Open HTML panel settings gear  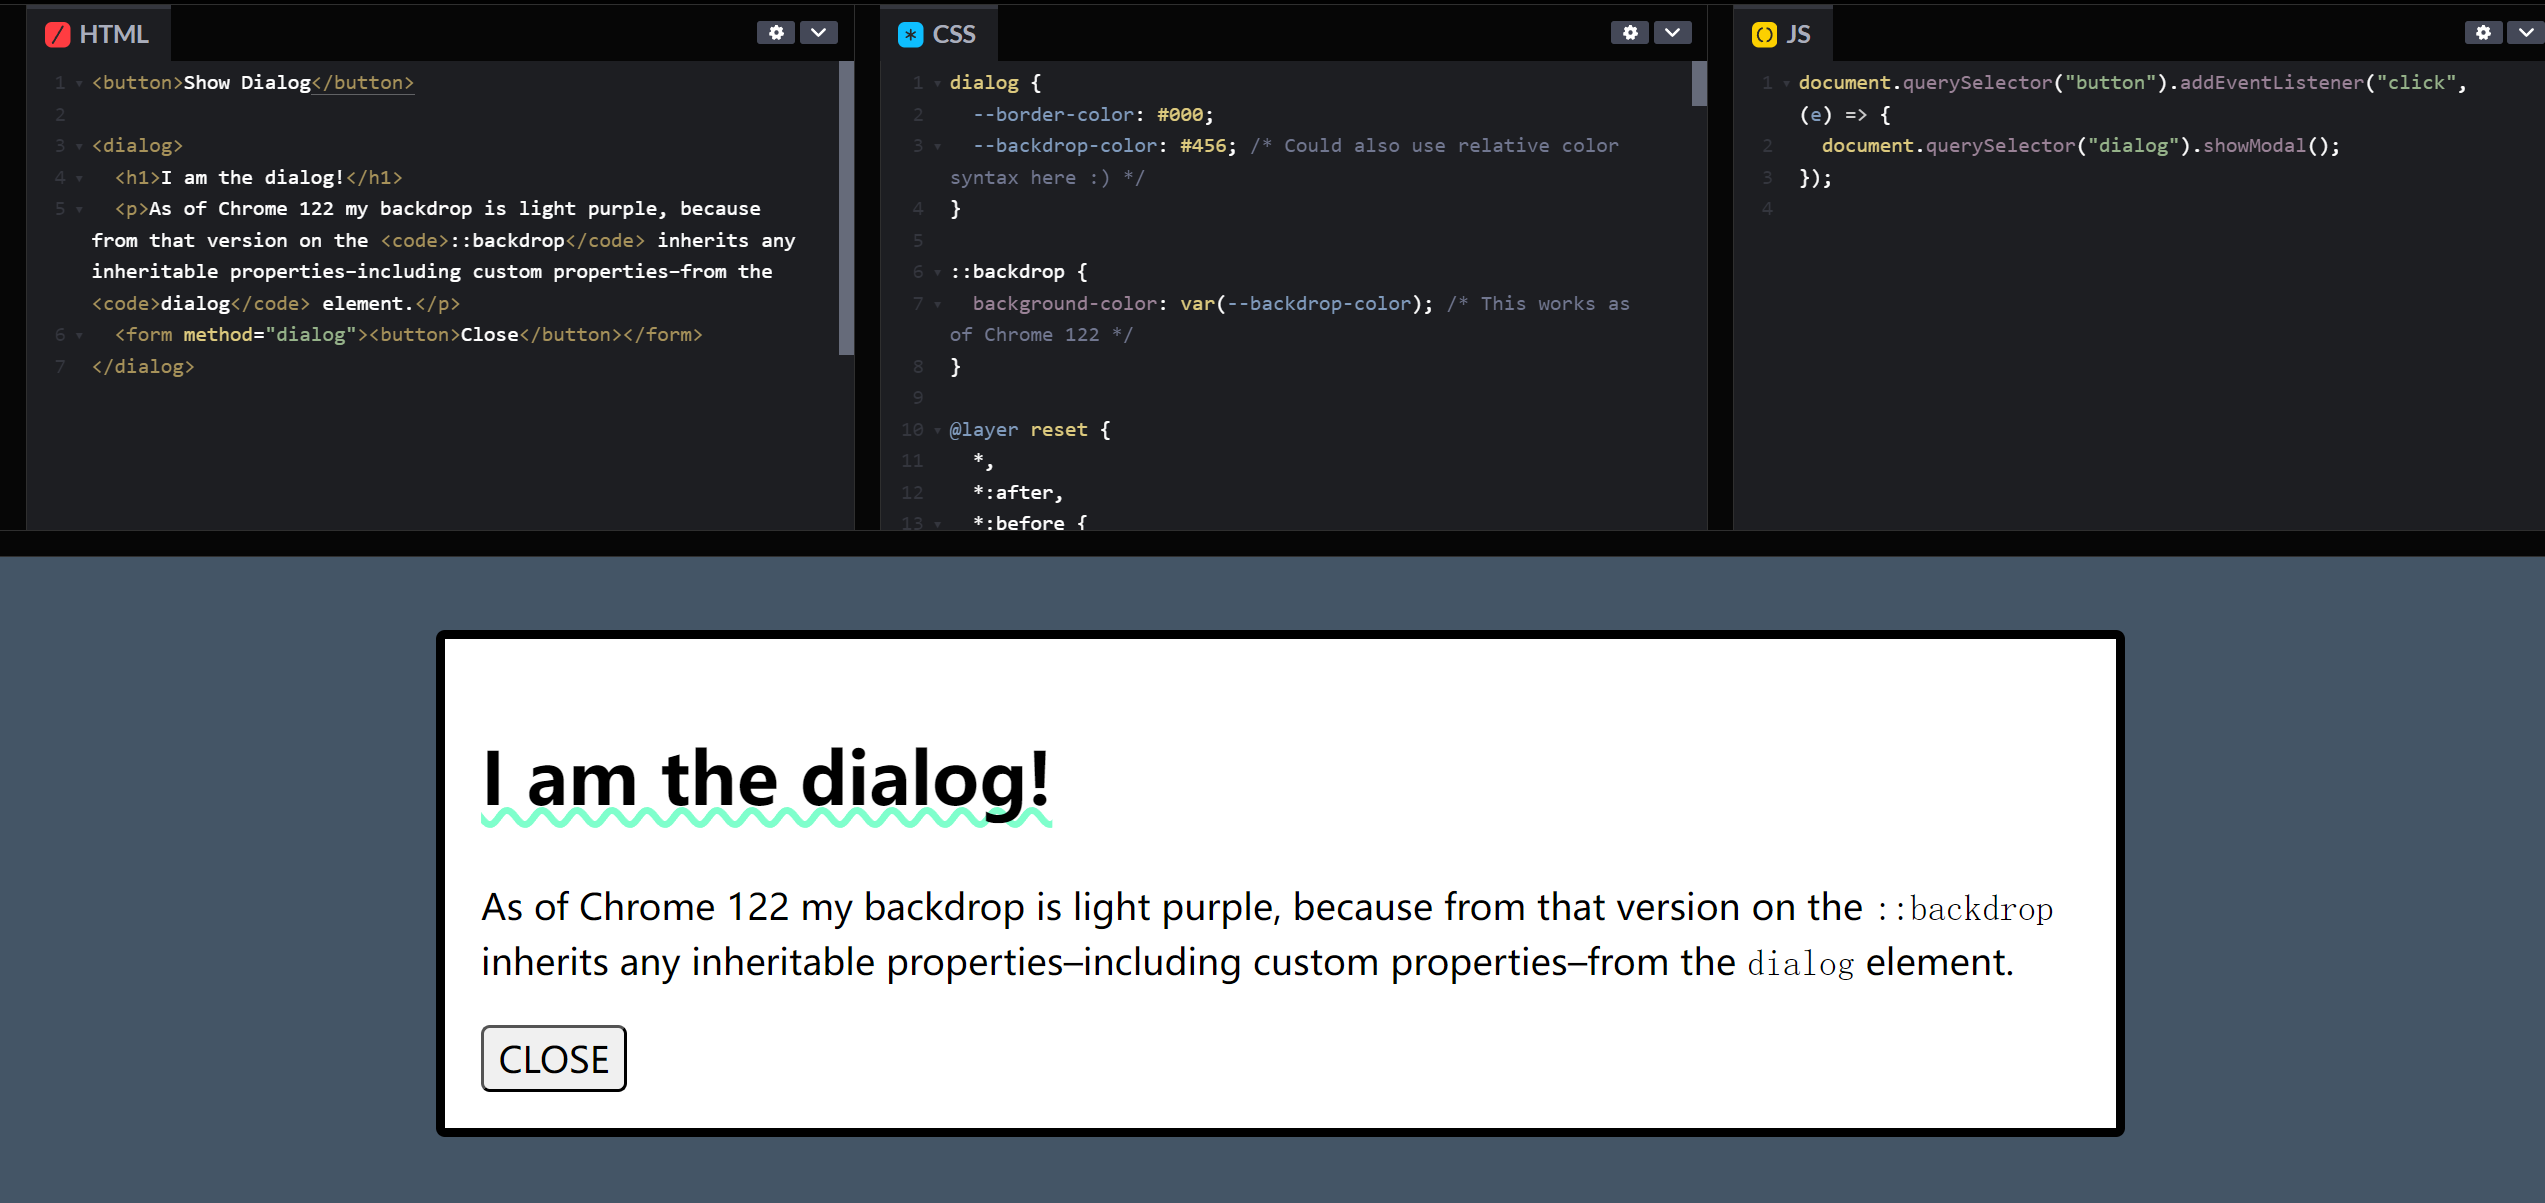(776, 32)
